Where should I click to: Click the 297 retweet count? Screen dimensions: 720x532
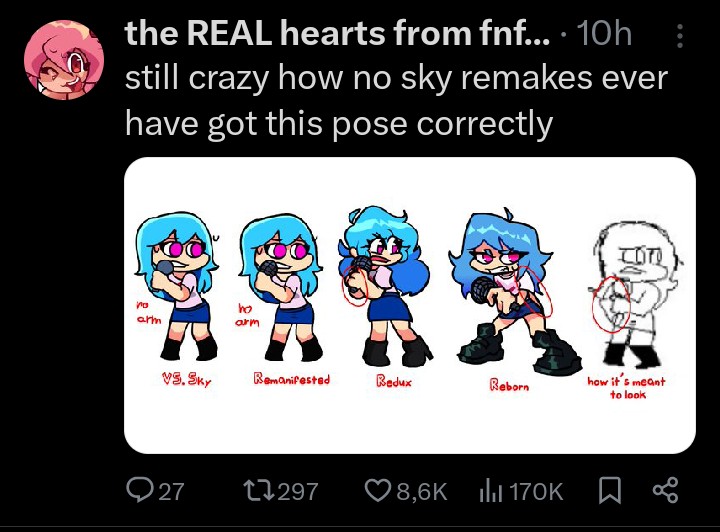[x=298, y=491]
